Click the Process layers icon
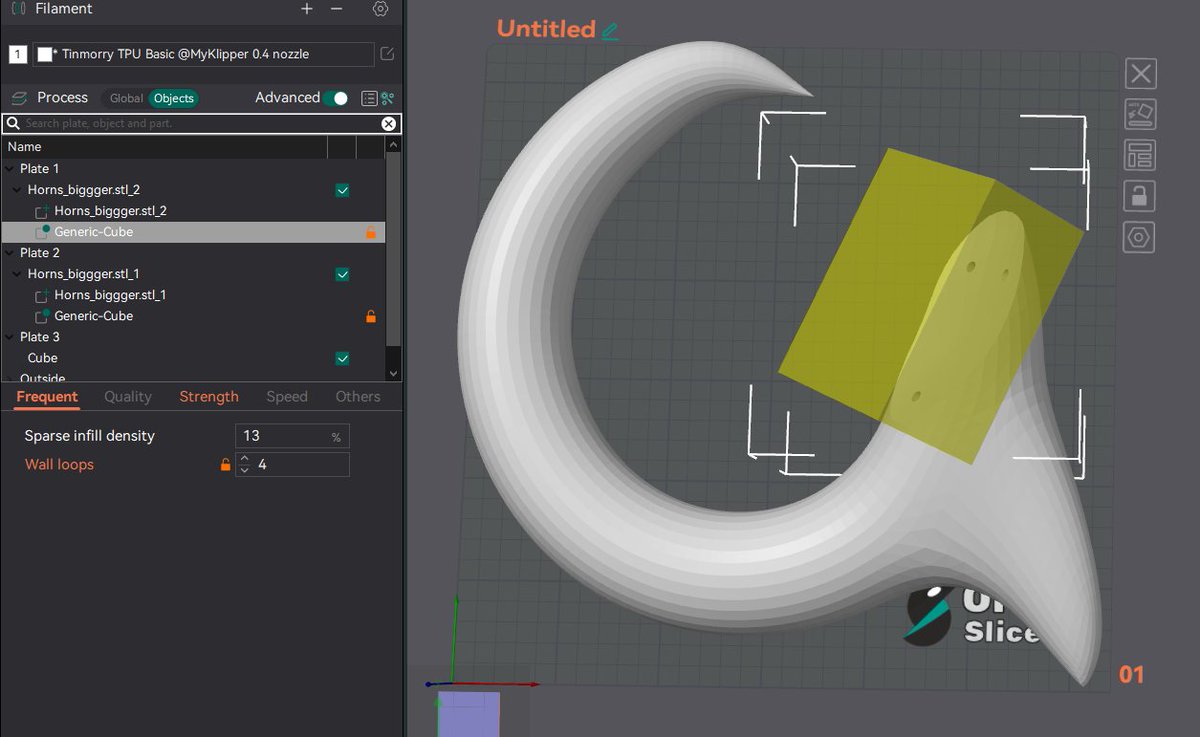This screenshot has width=1200, height=737. [19, 98]
